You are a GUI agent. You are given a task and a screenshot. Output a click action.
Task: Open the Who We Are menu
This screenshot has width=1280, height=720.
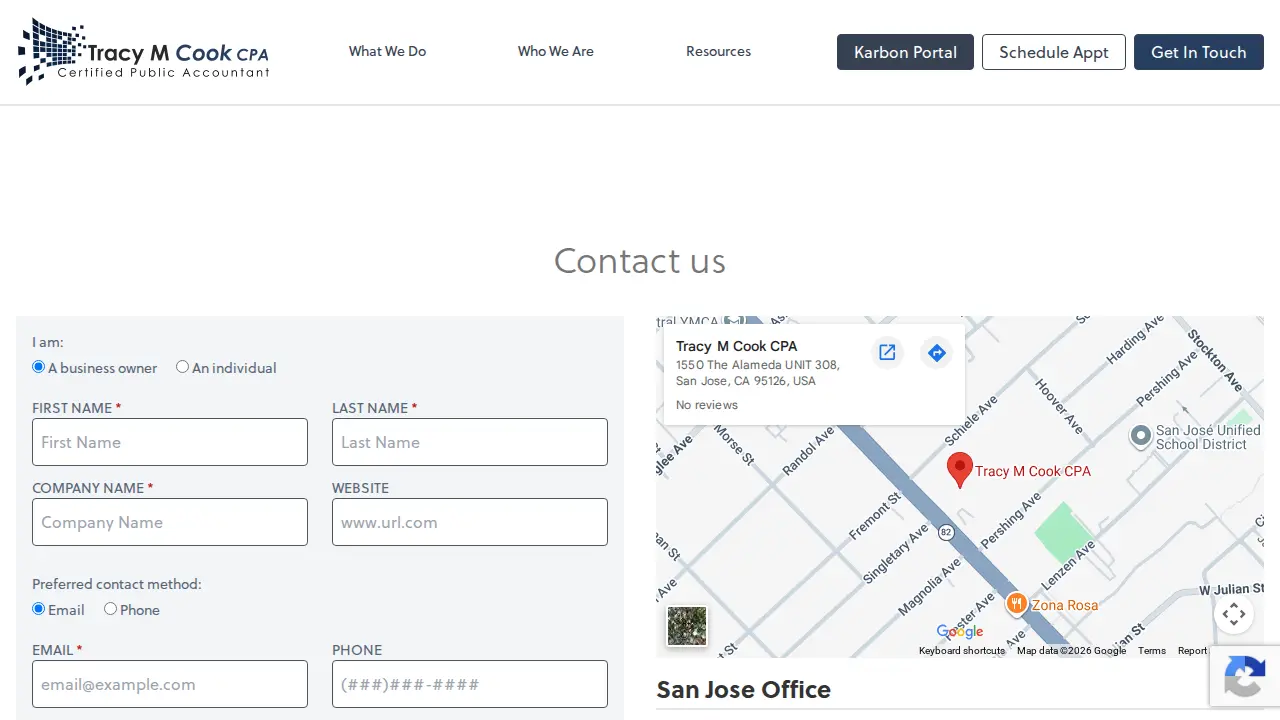point(555,51)
